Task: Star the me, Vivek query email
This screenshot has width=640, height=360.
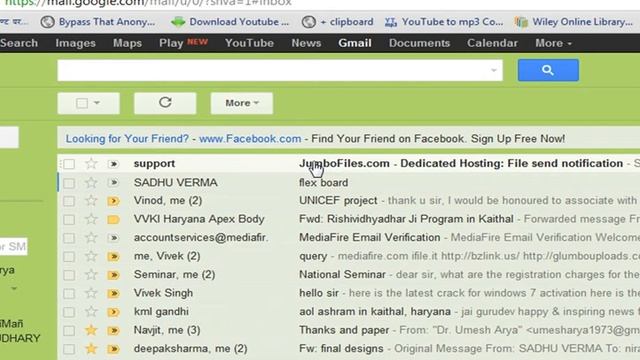Action: click(91, 256)
